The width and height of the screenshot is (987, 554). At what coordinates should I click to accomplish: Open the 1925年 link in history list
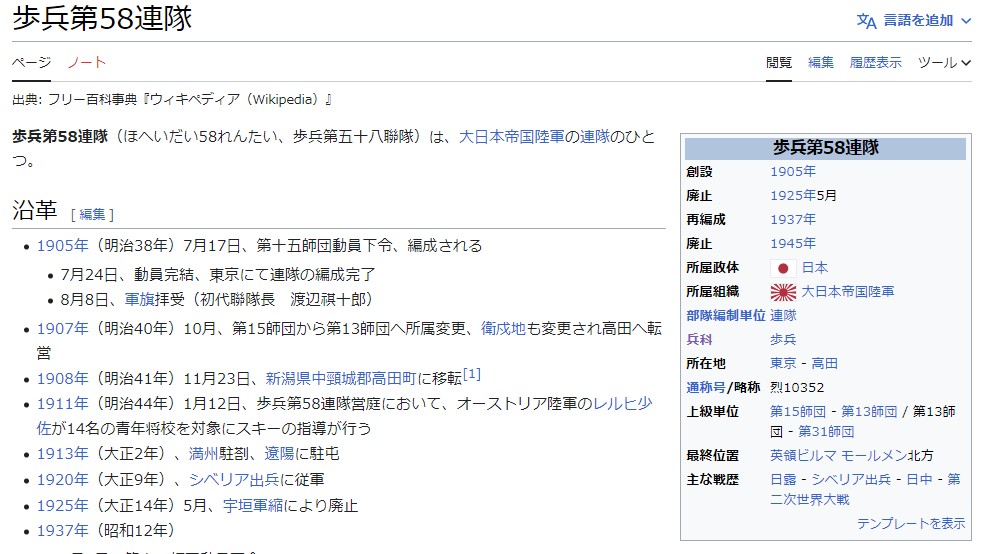62,506
